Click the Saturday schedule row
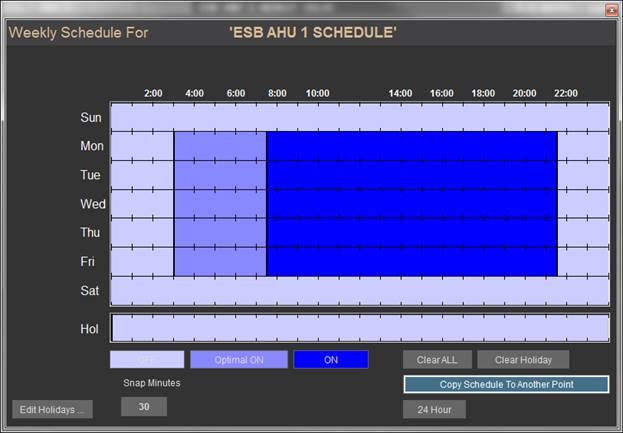623x433 pixels. click(359, 291)
